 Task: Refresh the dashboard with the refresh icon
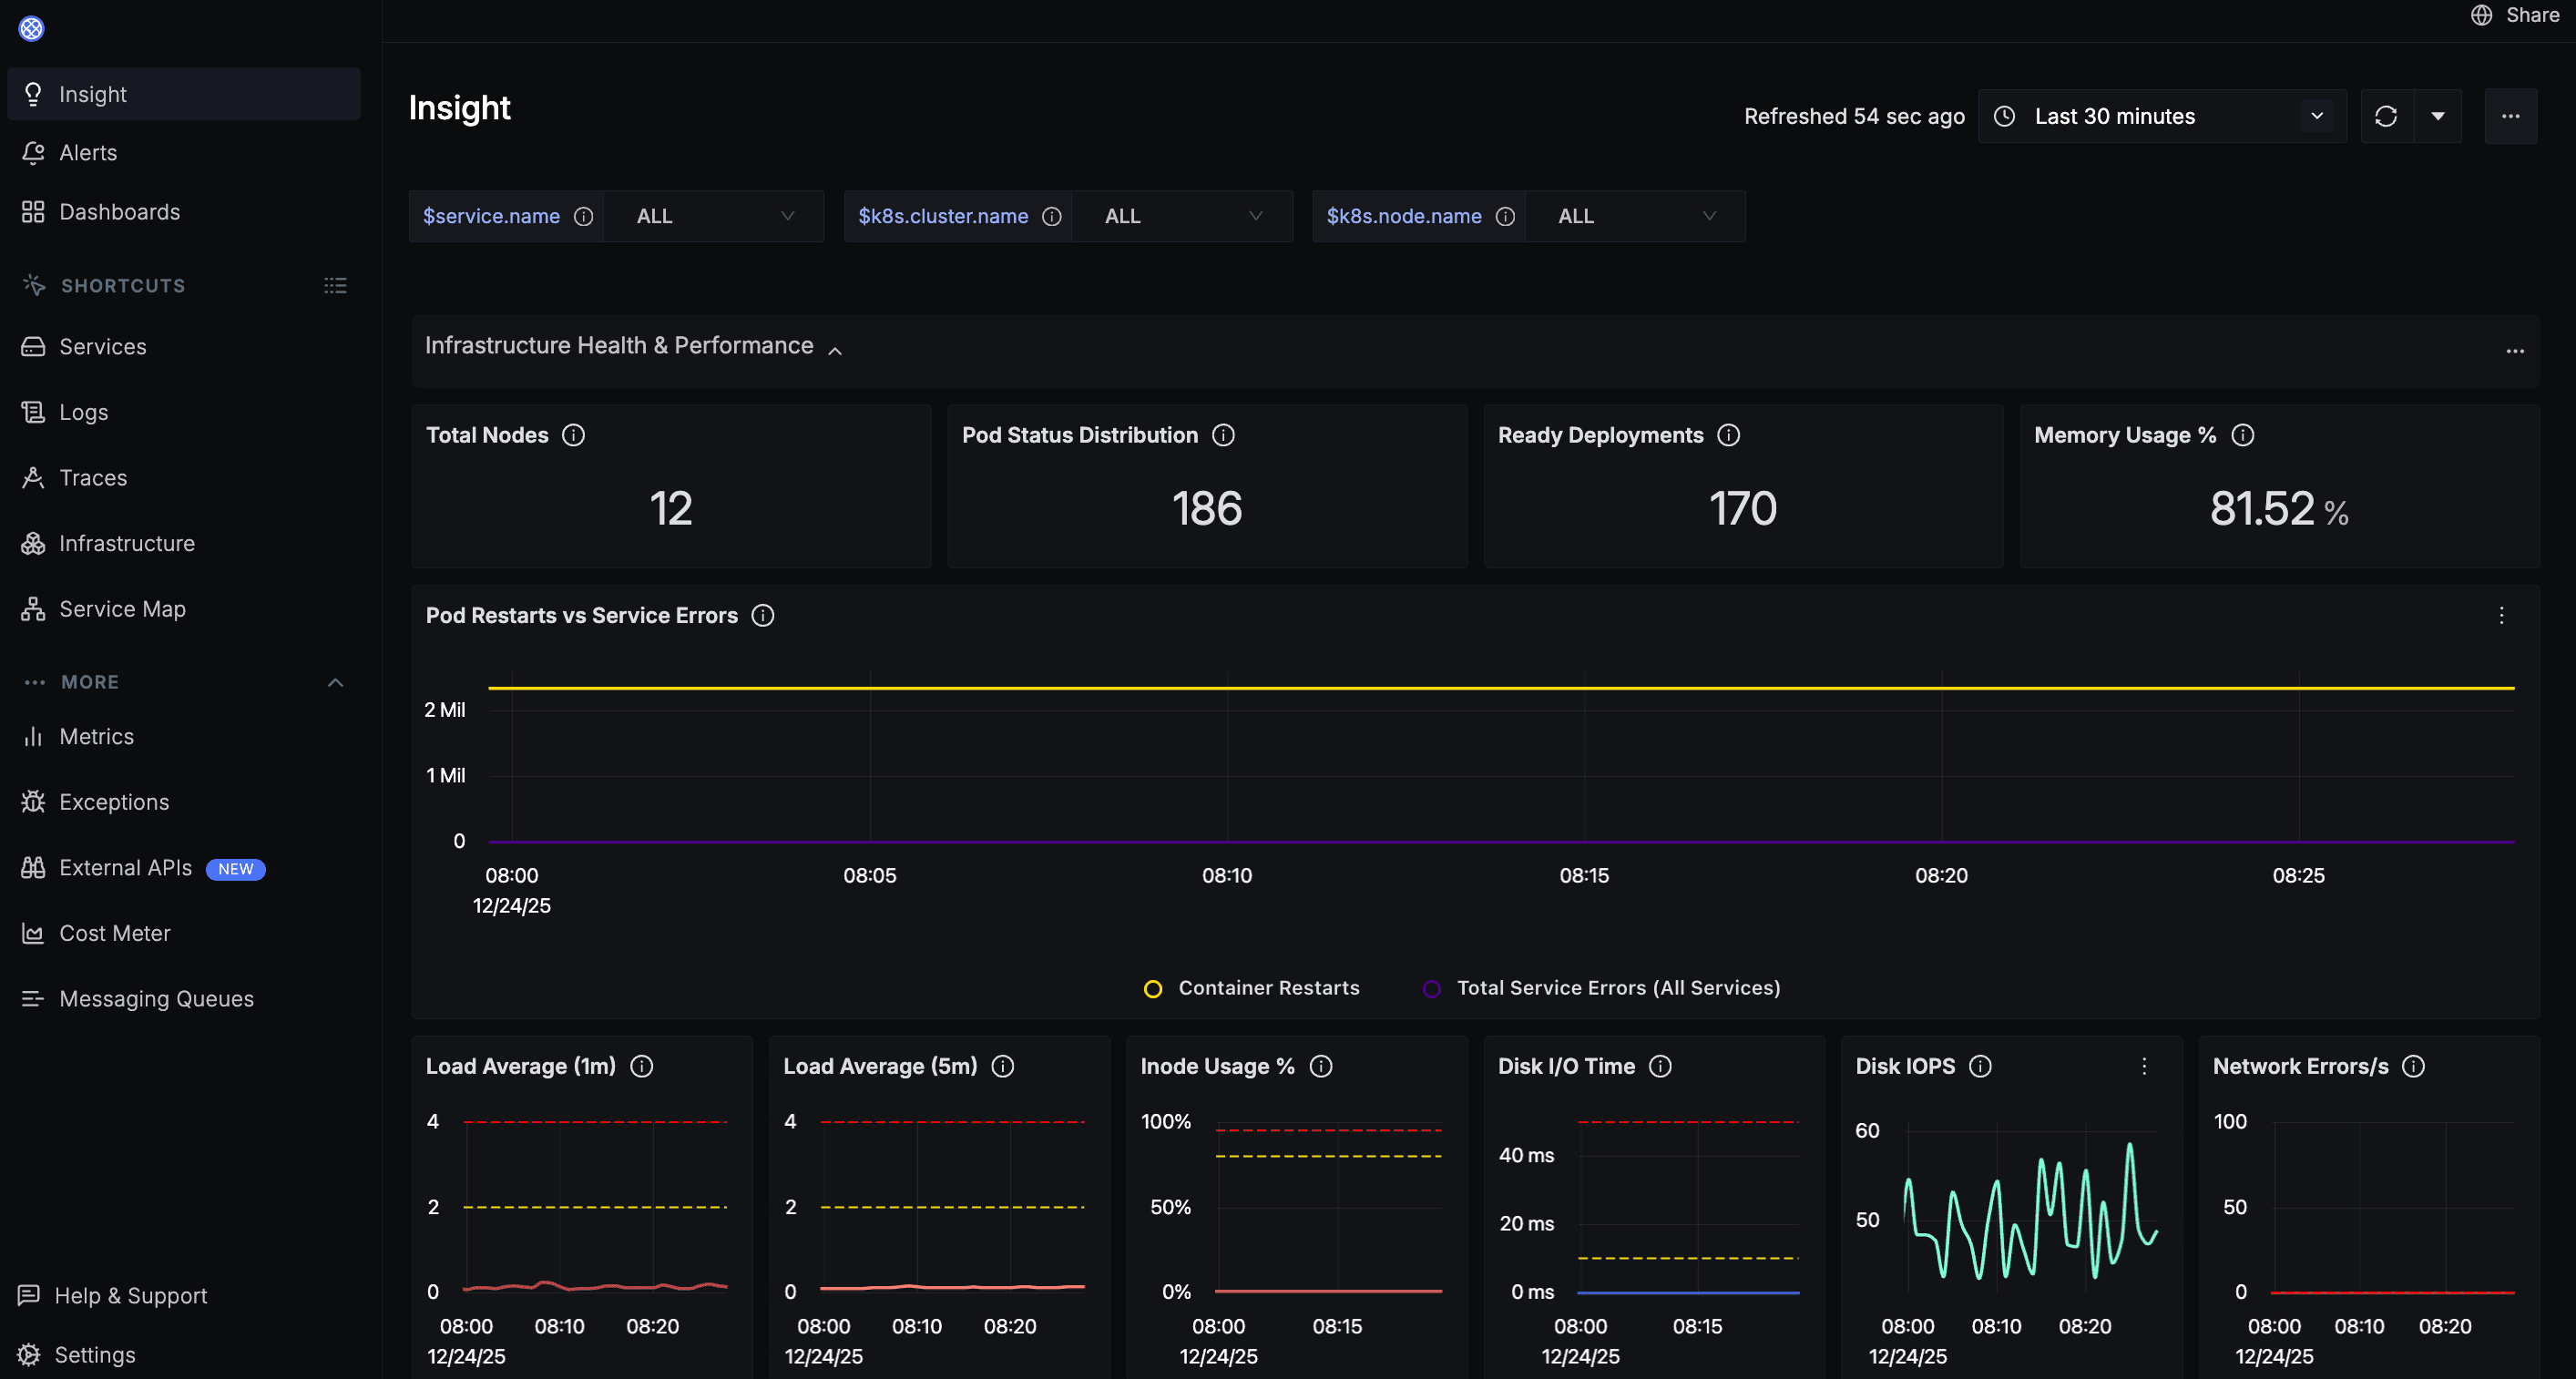click(x=2387, y=116)
